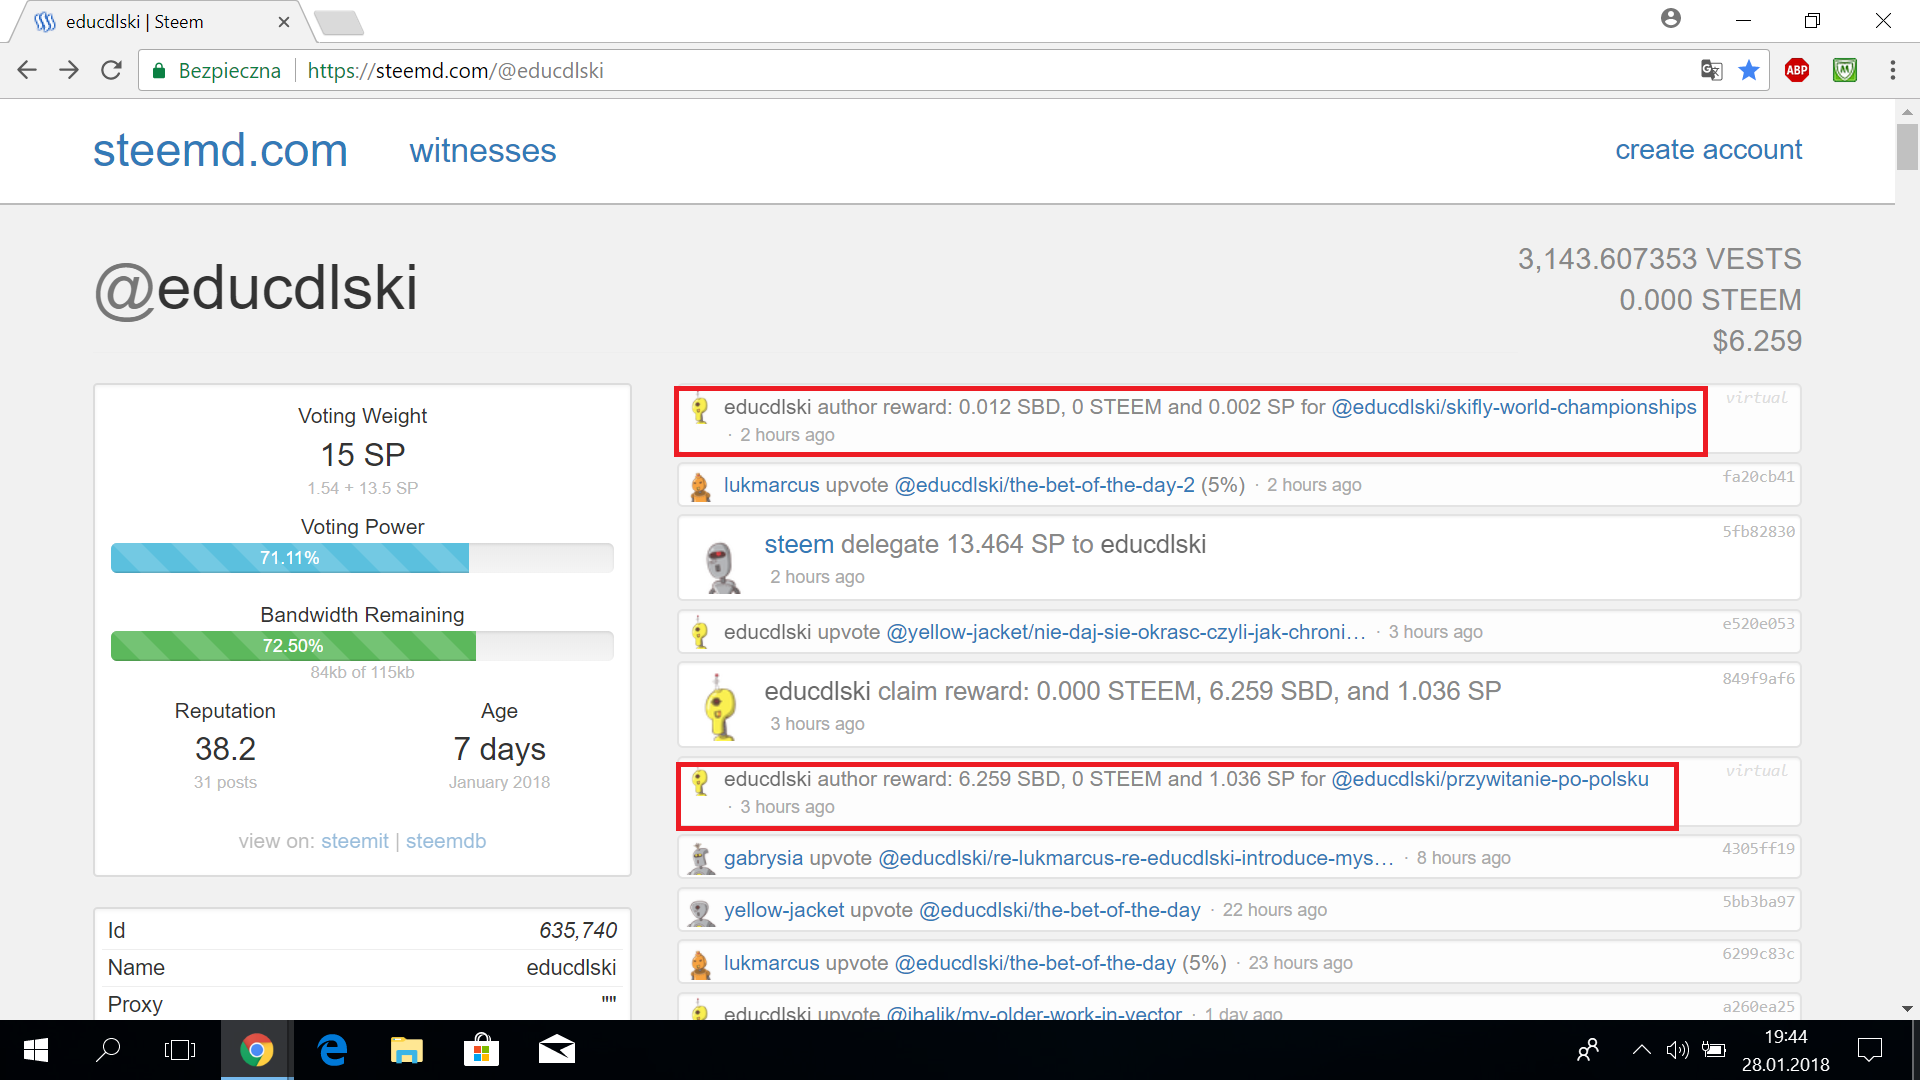View profile on steemdb link
Screen dimensions: 1920x1080
(x=446, y=841)
